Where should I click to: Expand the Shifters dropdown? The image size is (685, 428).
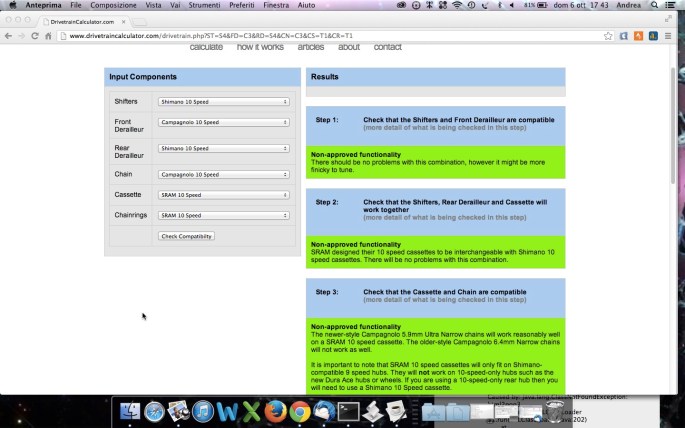pyautogui.click(x=224, y=101)
